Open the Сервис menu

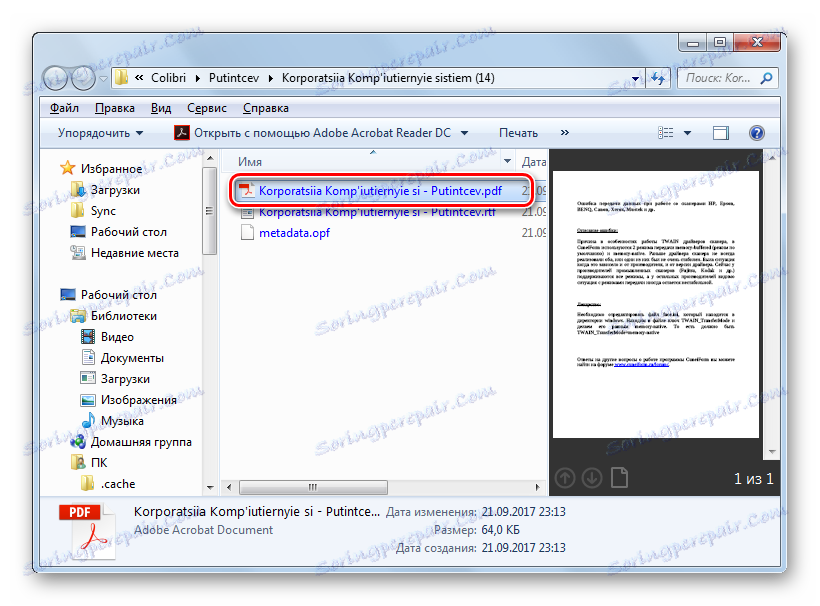coord(207,108)
